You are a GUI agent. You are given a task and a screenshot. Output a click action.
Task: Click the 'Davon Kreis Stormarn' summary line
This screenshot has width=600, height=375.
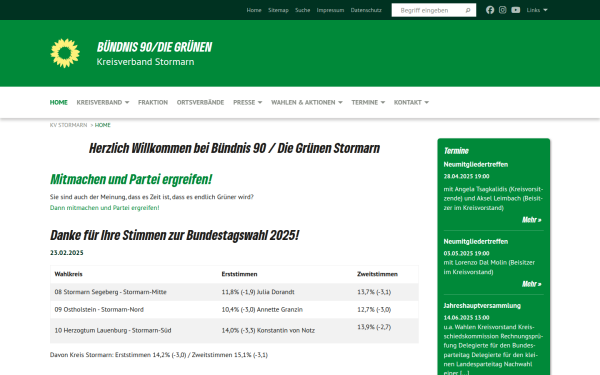159,355
